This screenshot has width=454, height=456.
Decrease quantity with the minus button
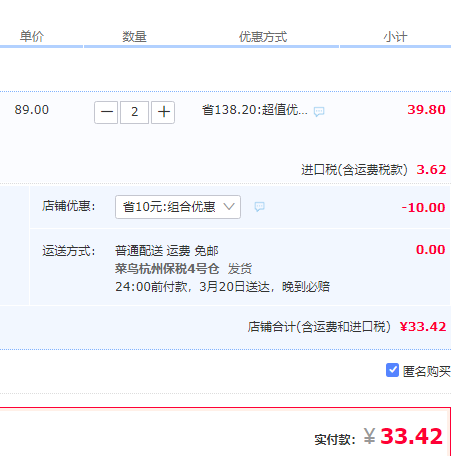point(106,112)
